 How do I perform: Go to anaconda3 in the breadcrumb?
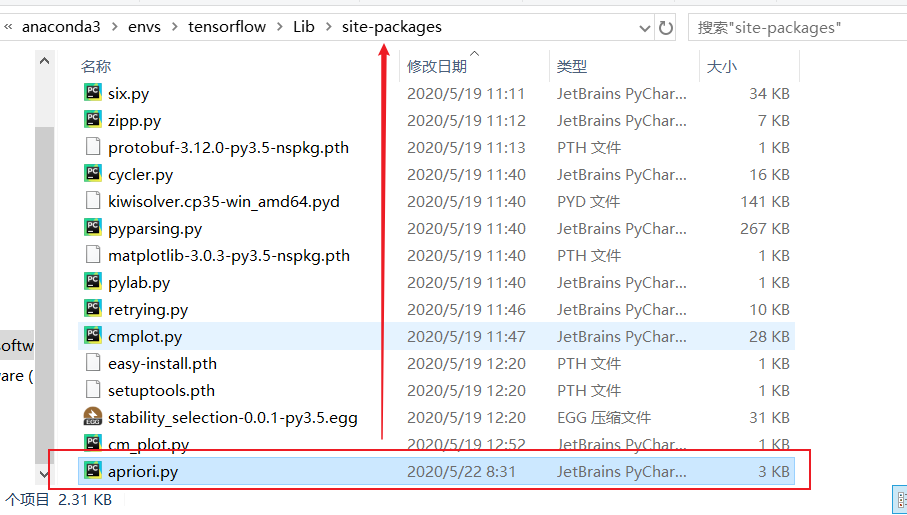tap(61, 27)
